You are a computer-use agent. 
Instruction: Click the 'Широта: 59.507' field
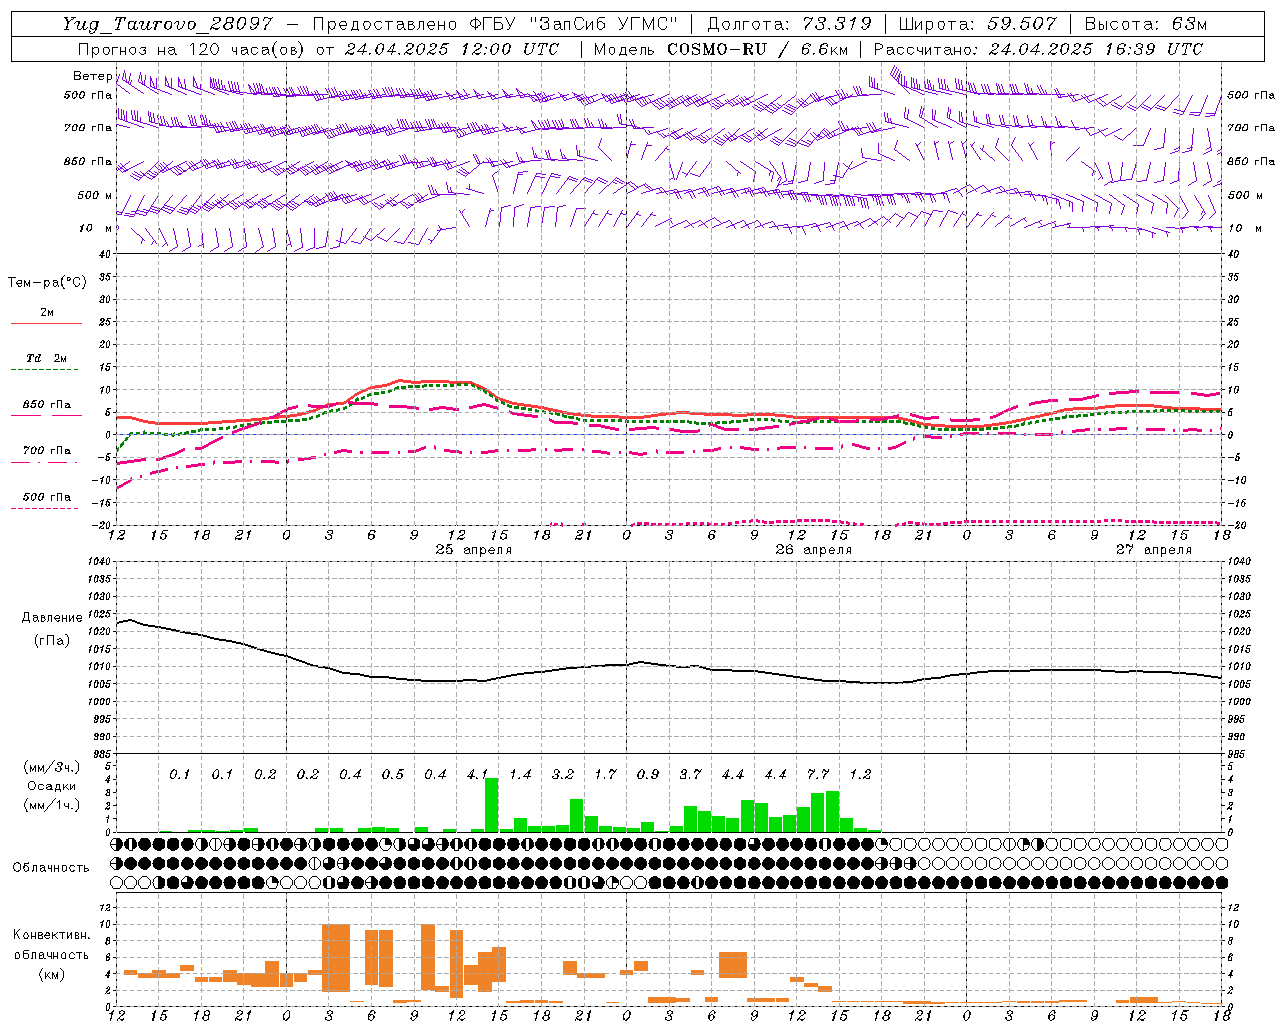coord(977,24)
